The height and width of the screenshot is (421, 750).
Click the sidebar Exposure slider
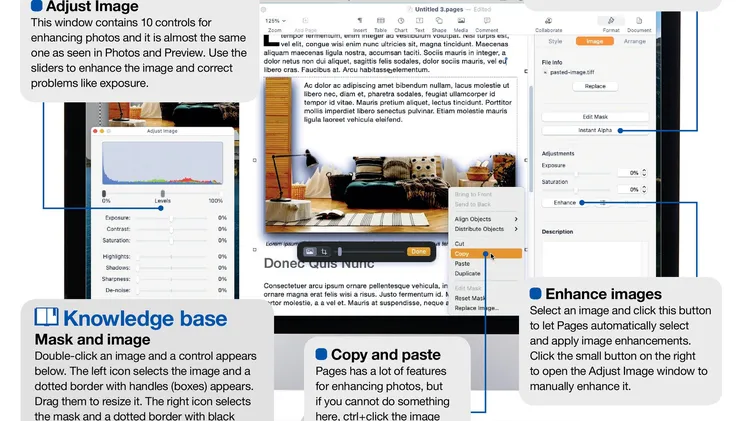click(577, 174)
